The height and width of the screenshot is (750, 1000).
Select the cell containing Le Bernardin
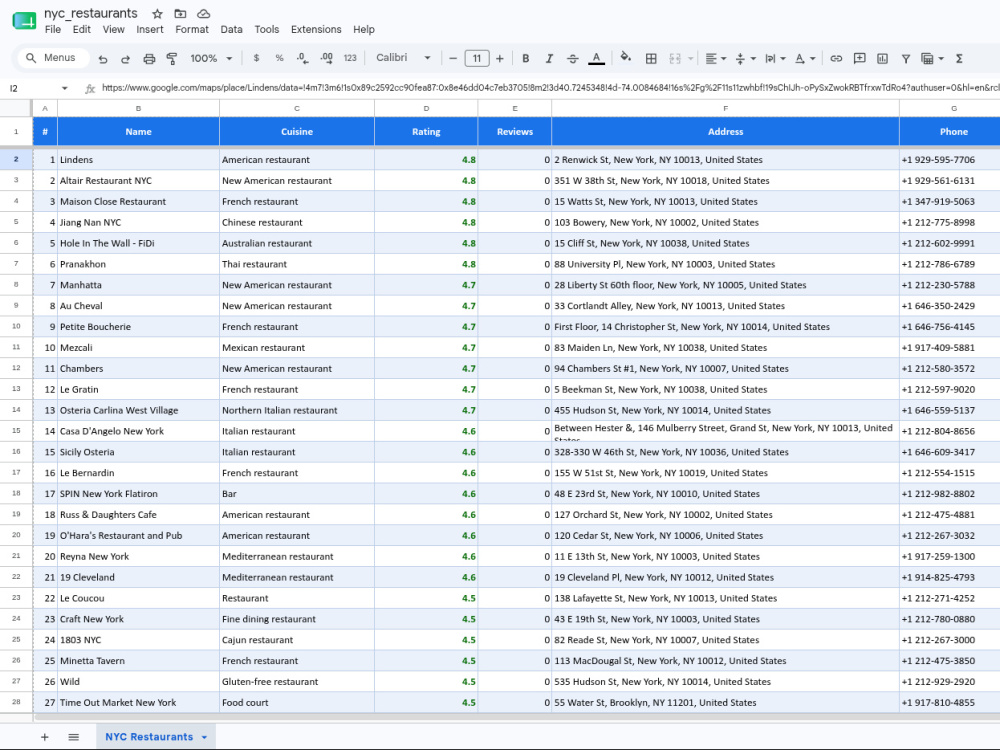click(138, 473)
